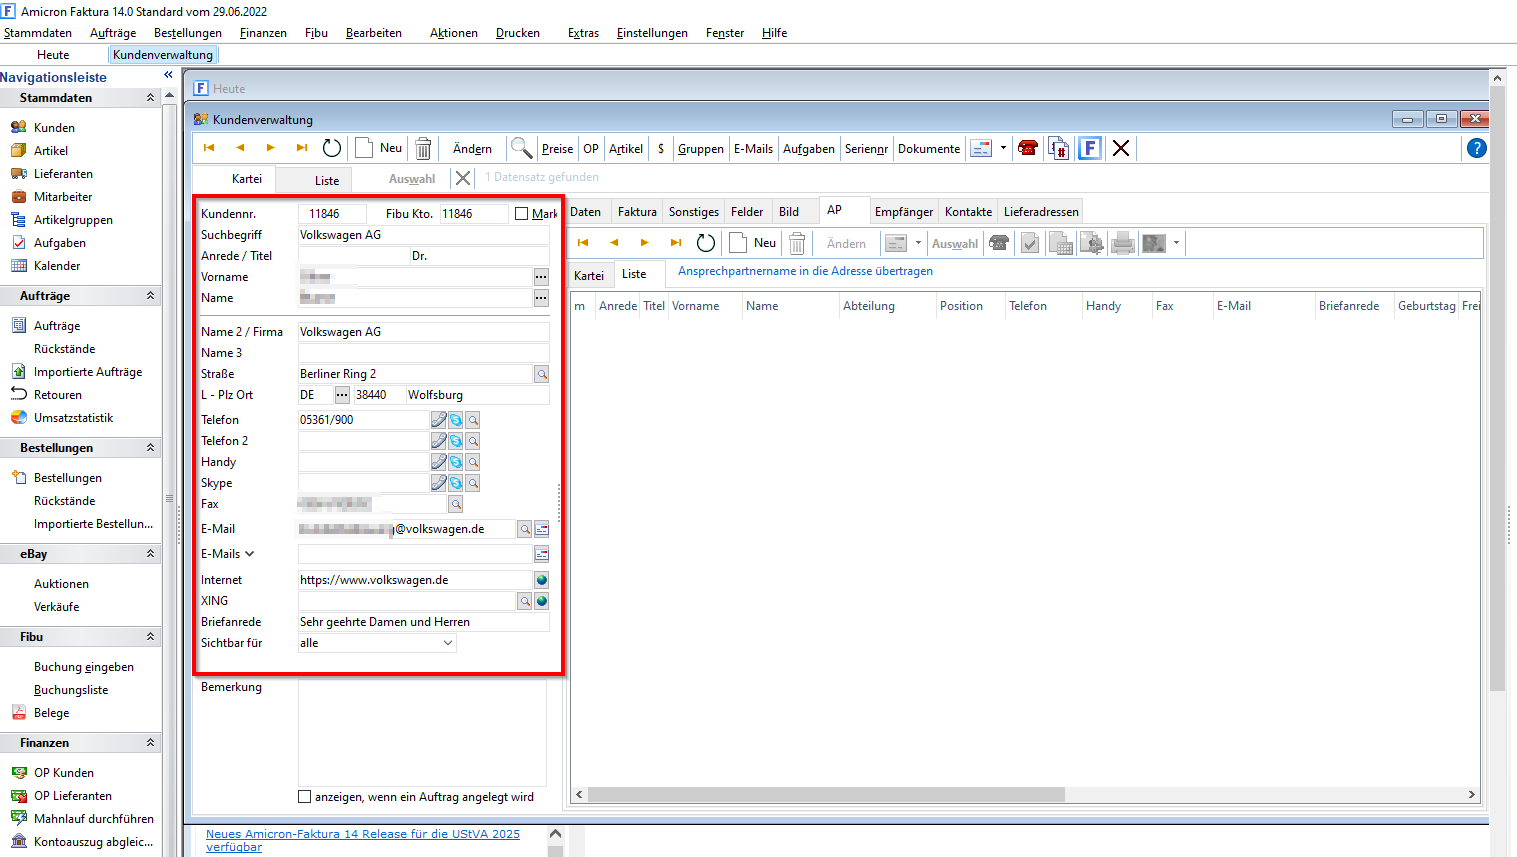Viewport: 1517px width, 857px height.
Task: Refresh the AP contact list
Action: click(706, 243)
